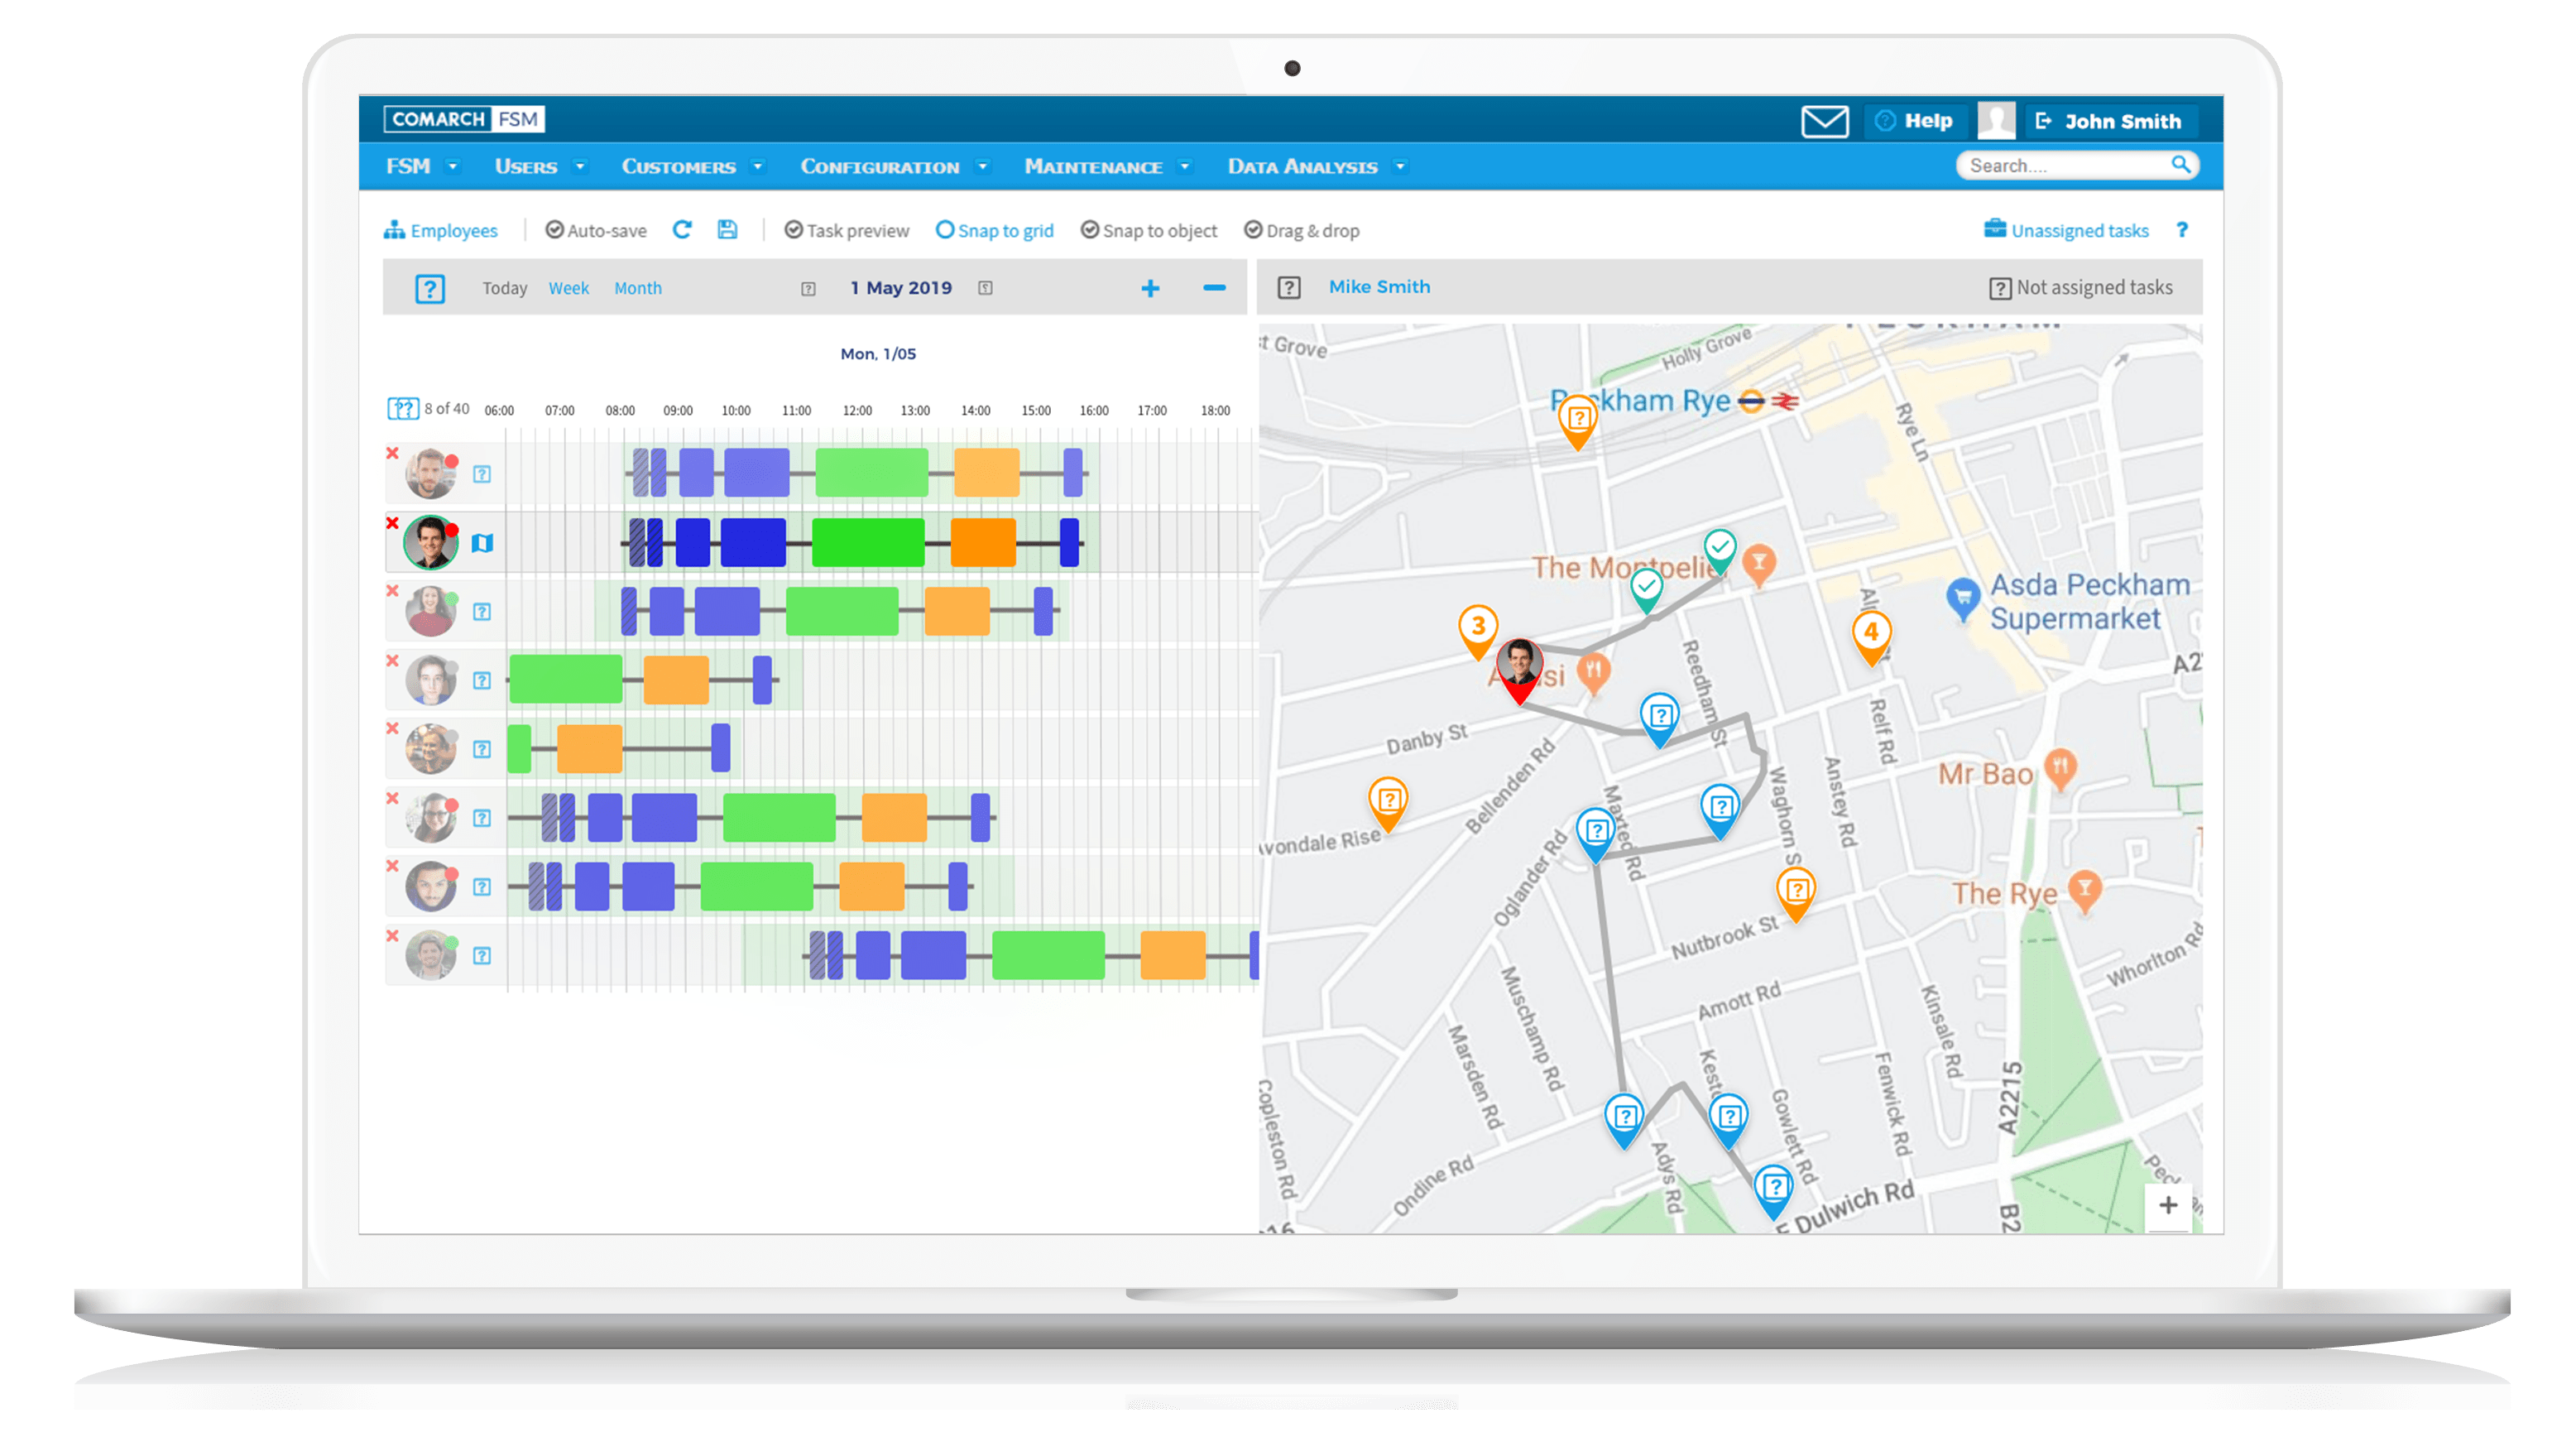This screenshot has width=2576, height=1432.
Task: Open messages via the envelope icon
Action: coord(1825,121)
